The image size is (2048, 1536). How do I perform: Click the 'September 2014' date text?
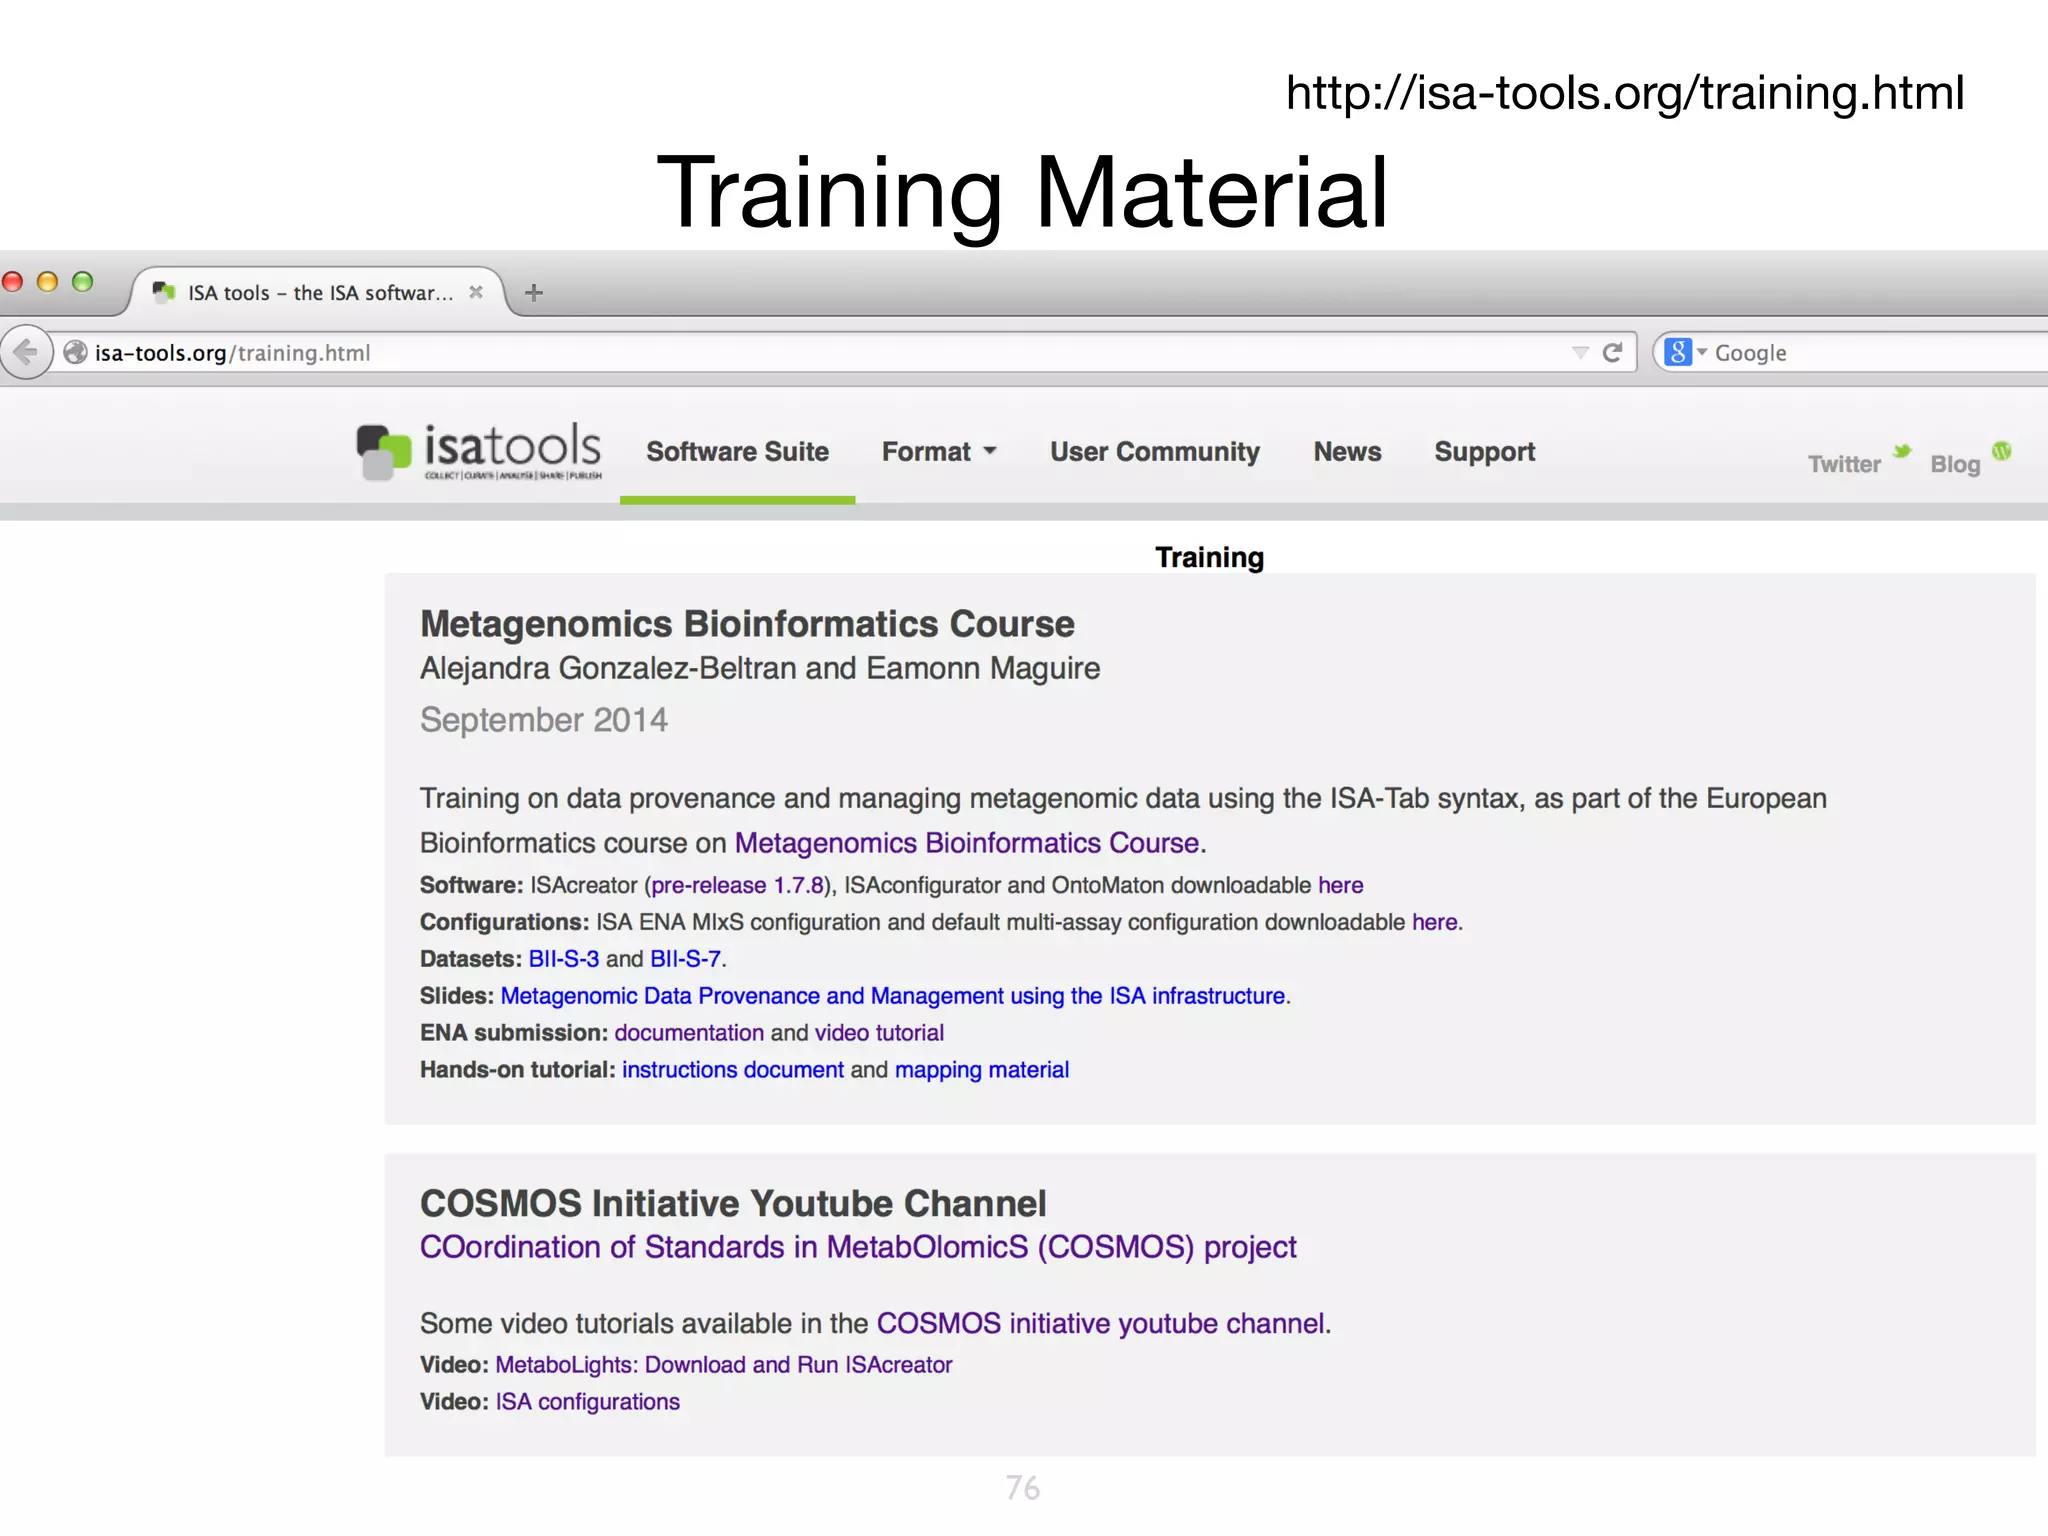pyautogui.click(x=544, y=720)
